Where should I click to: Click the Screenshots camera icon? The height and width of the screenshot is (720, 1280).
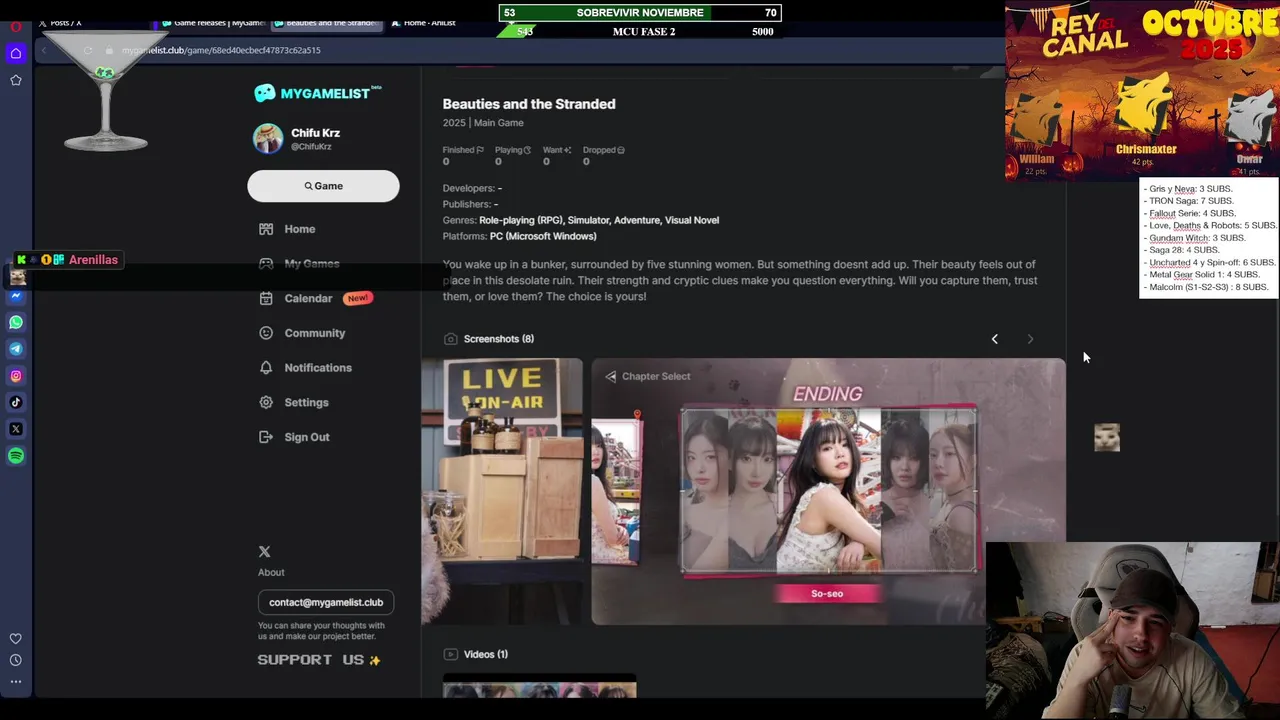tap(451, 339)
